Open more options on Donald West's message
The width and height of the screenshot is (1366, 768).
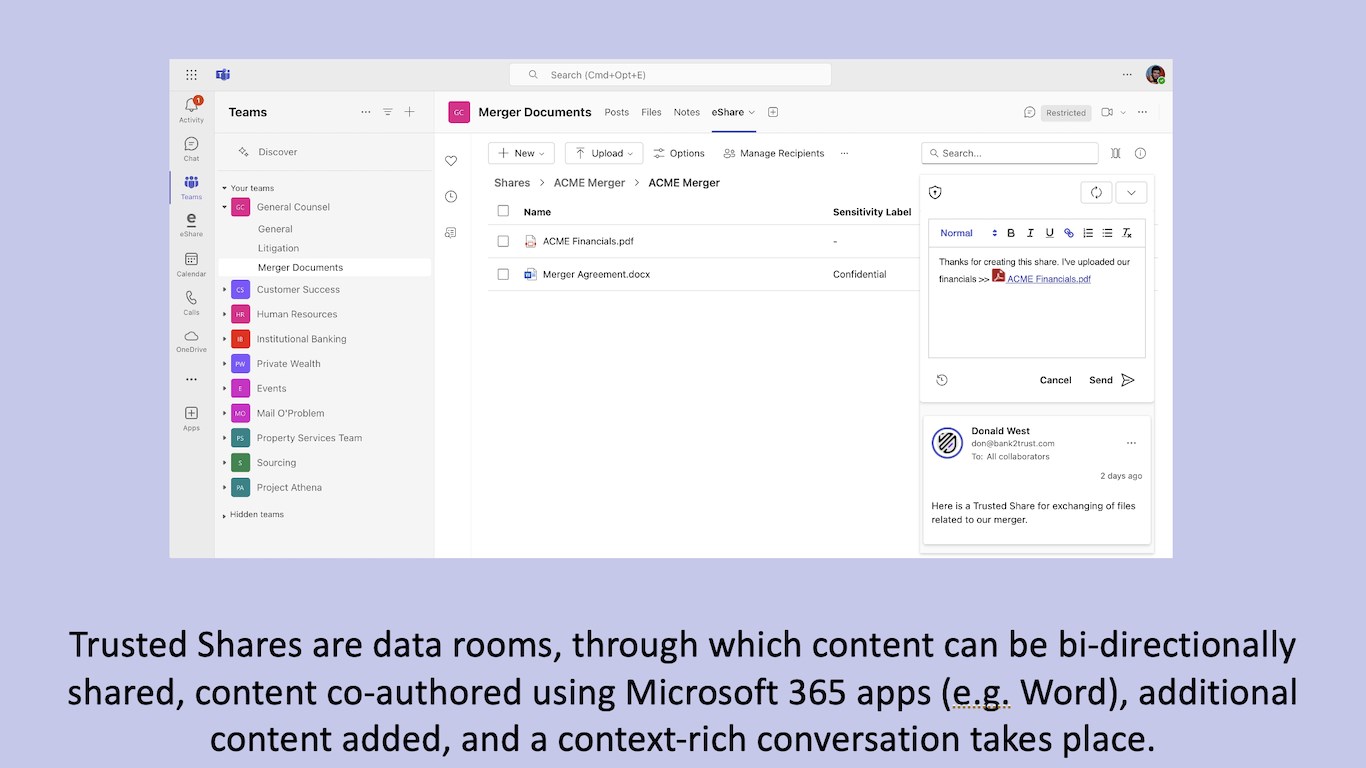(x=1131, y=443)
